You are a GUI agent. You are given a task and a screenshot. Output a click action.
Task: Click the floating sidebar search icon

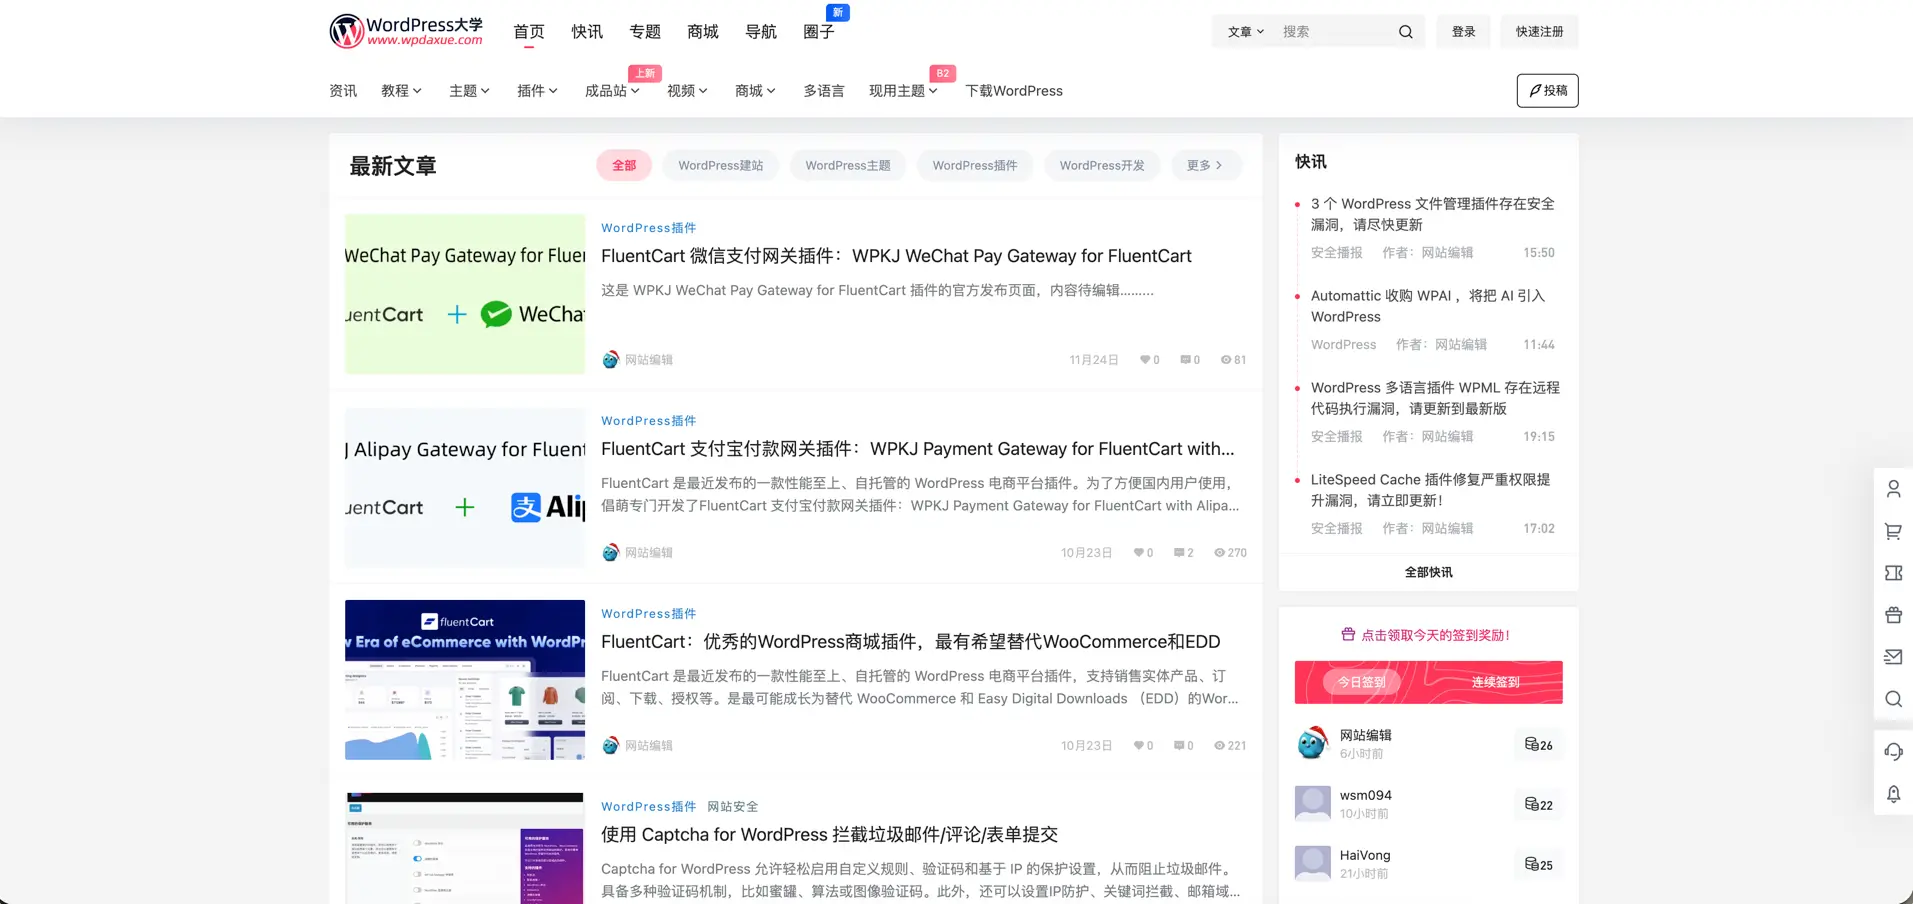tap(1893, 699)
